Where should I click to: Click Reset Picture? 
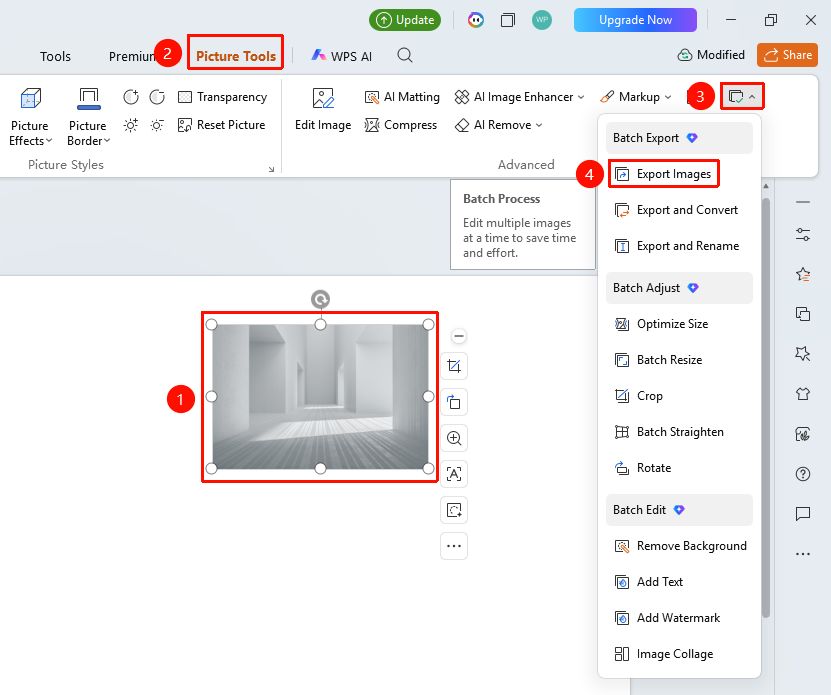(x=222, y=125)
